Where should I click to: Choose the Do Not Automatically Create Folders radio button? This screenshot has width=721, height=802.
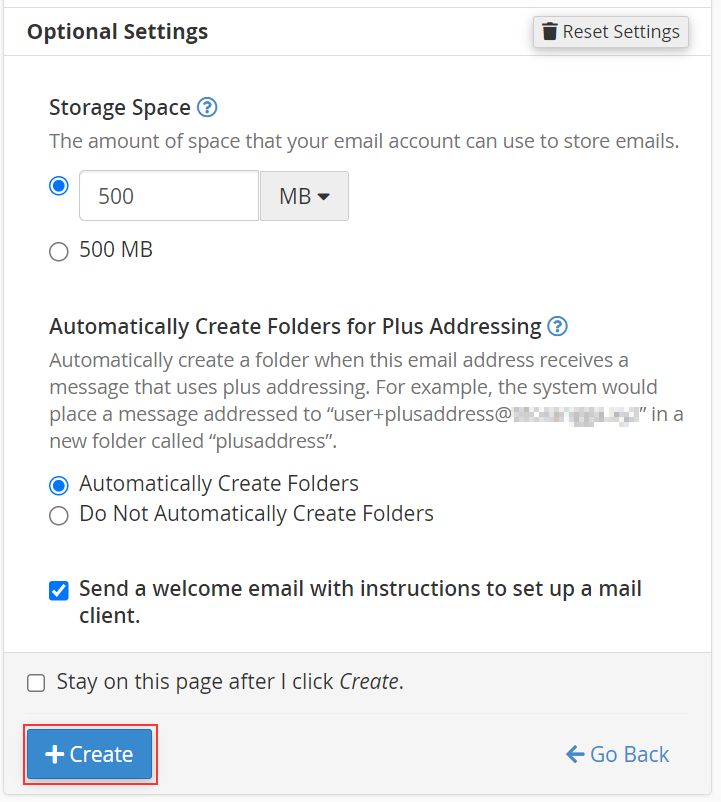[59, 516]
